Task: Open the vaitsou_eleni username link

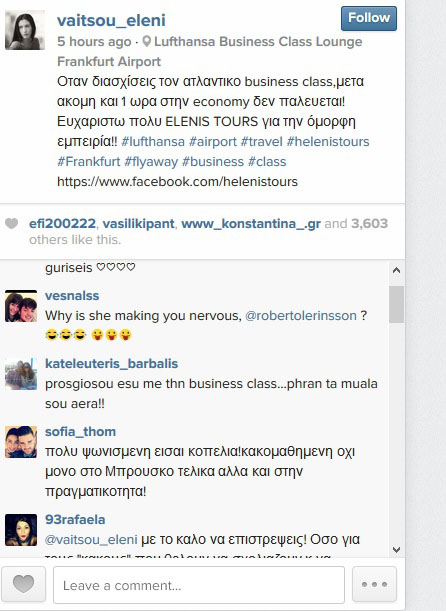Action: [111, 20]
